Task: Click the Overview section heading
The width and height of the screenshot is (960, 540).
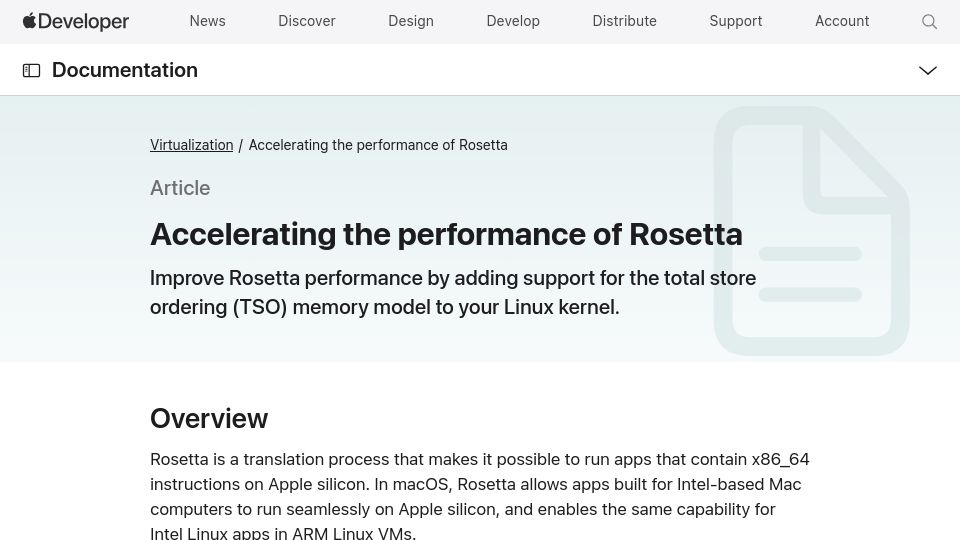Action: click(x=209, y=419)
